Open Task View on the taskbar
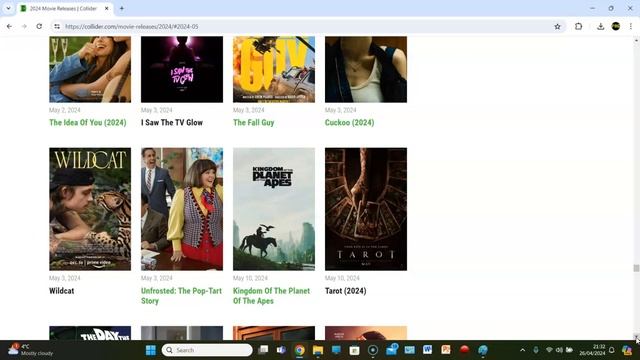The height and width of the screenshot is (360, 640). click(264, 350)
